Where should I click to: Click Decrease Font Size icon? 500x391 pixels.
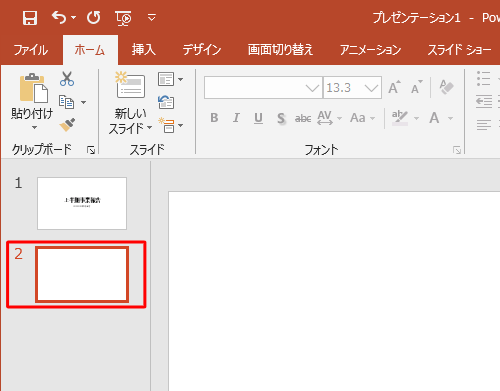pyautogui.click(x=416, y=88)
